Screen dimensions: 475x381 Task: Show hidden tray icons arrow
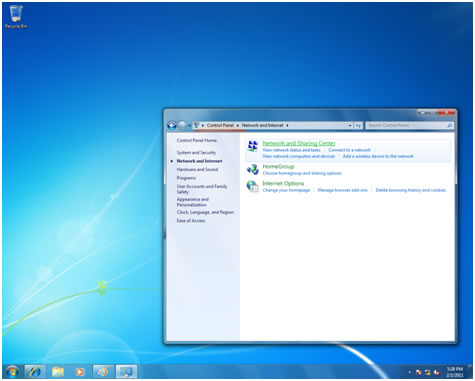click(410, 372)
